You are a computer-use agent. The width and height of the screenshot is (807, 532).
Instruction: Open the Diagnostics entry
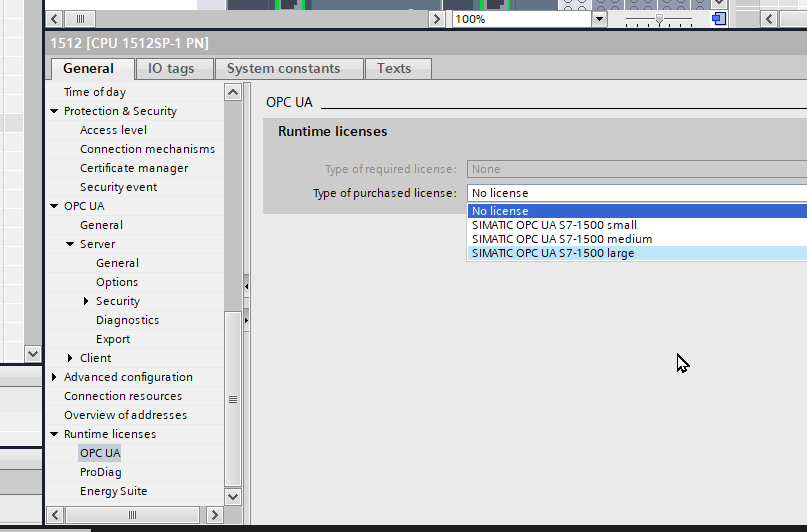point(127,320)
